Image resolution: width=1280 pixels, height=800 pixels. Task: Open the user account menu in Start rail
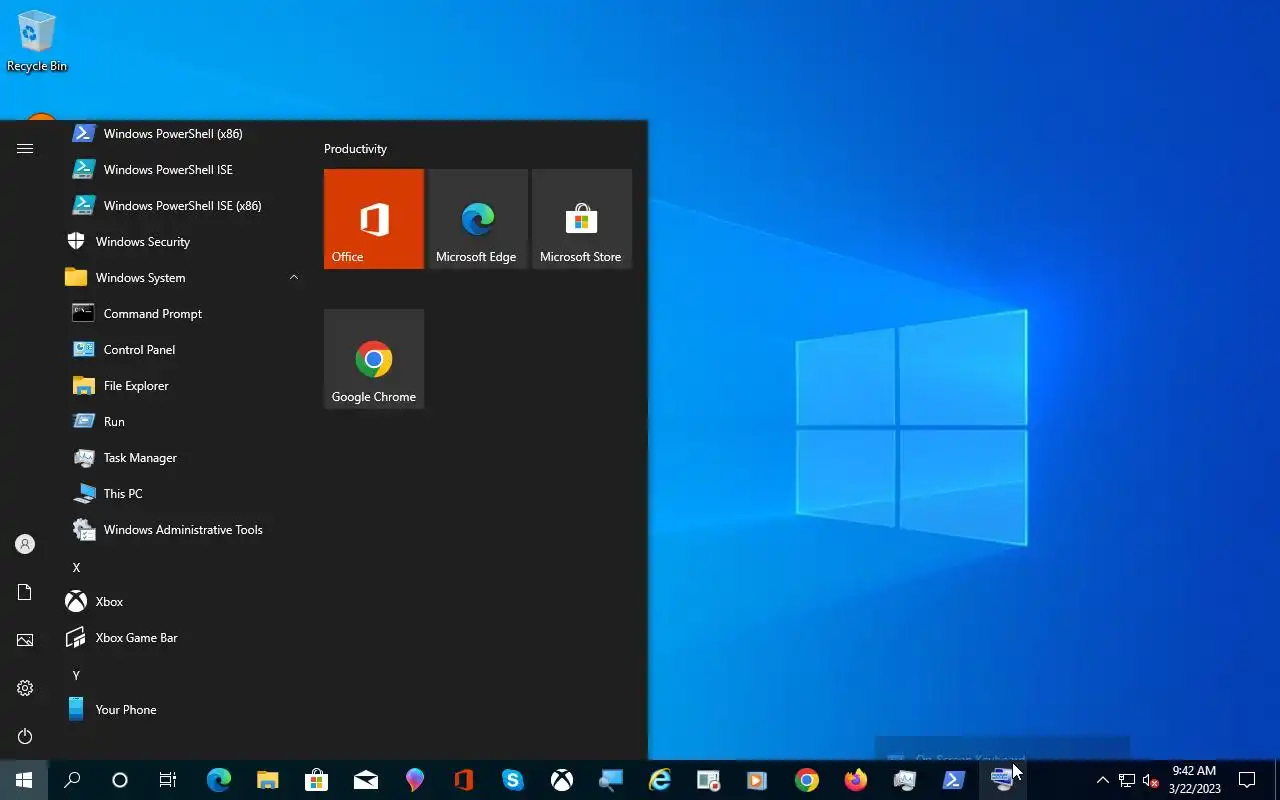point(25,544)
